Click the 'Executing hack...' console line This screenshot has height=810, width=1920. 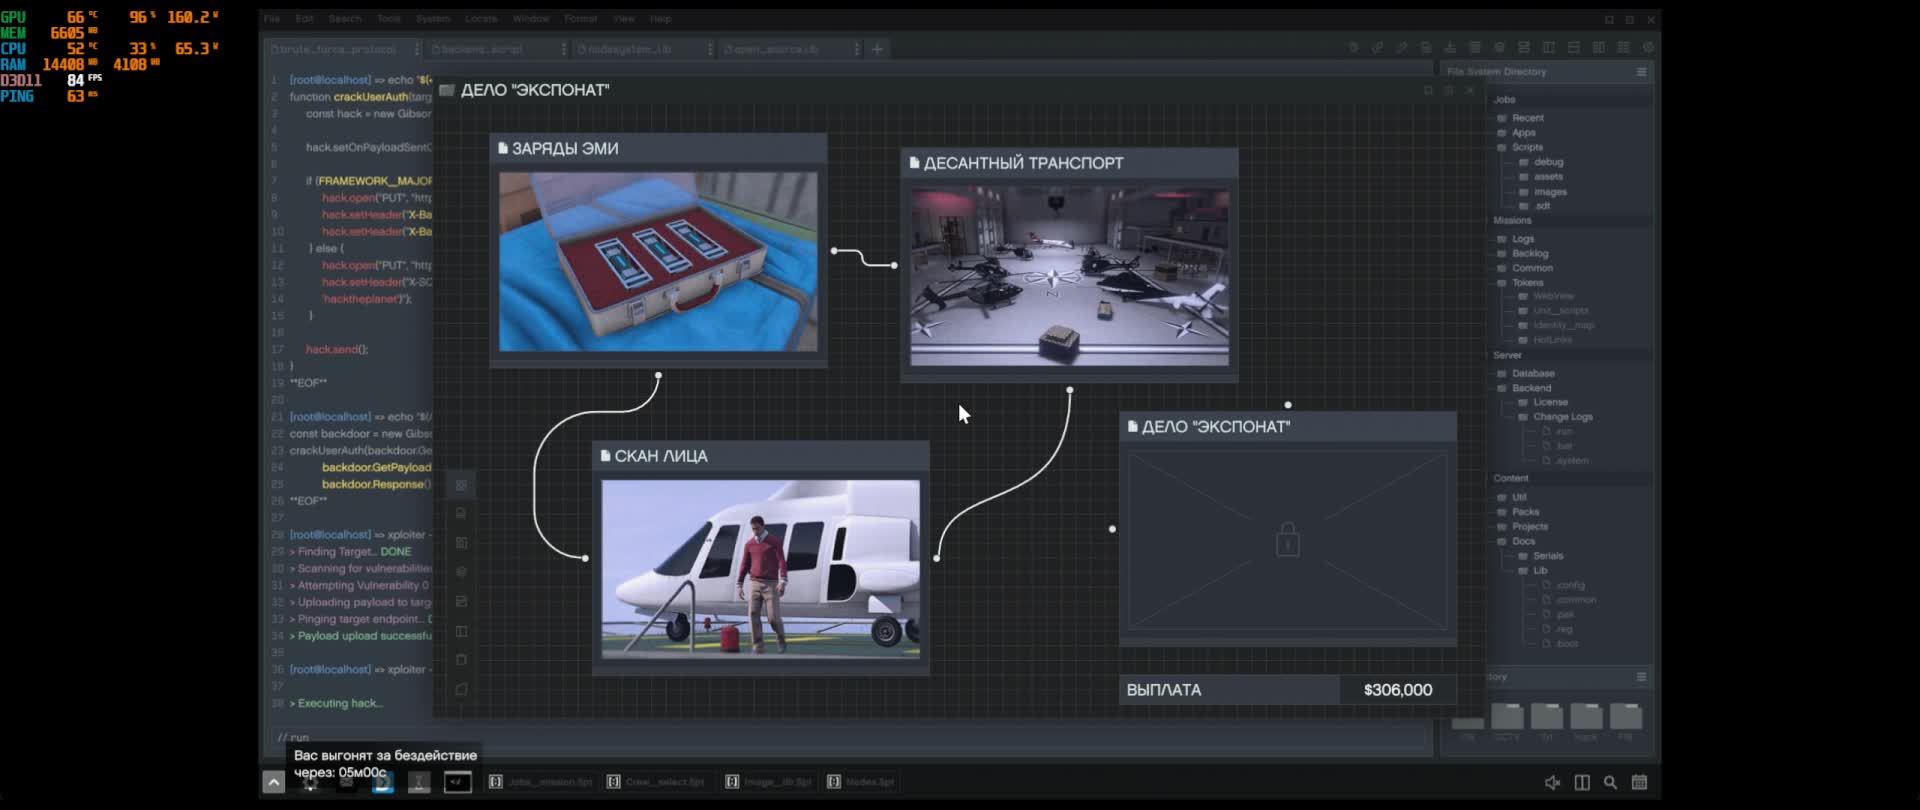338,703
